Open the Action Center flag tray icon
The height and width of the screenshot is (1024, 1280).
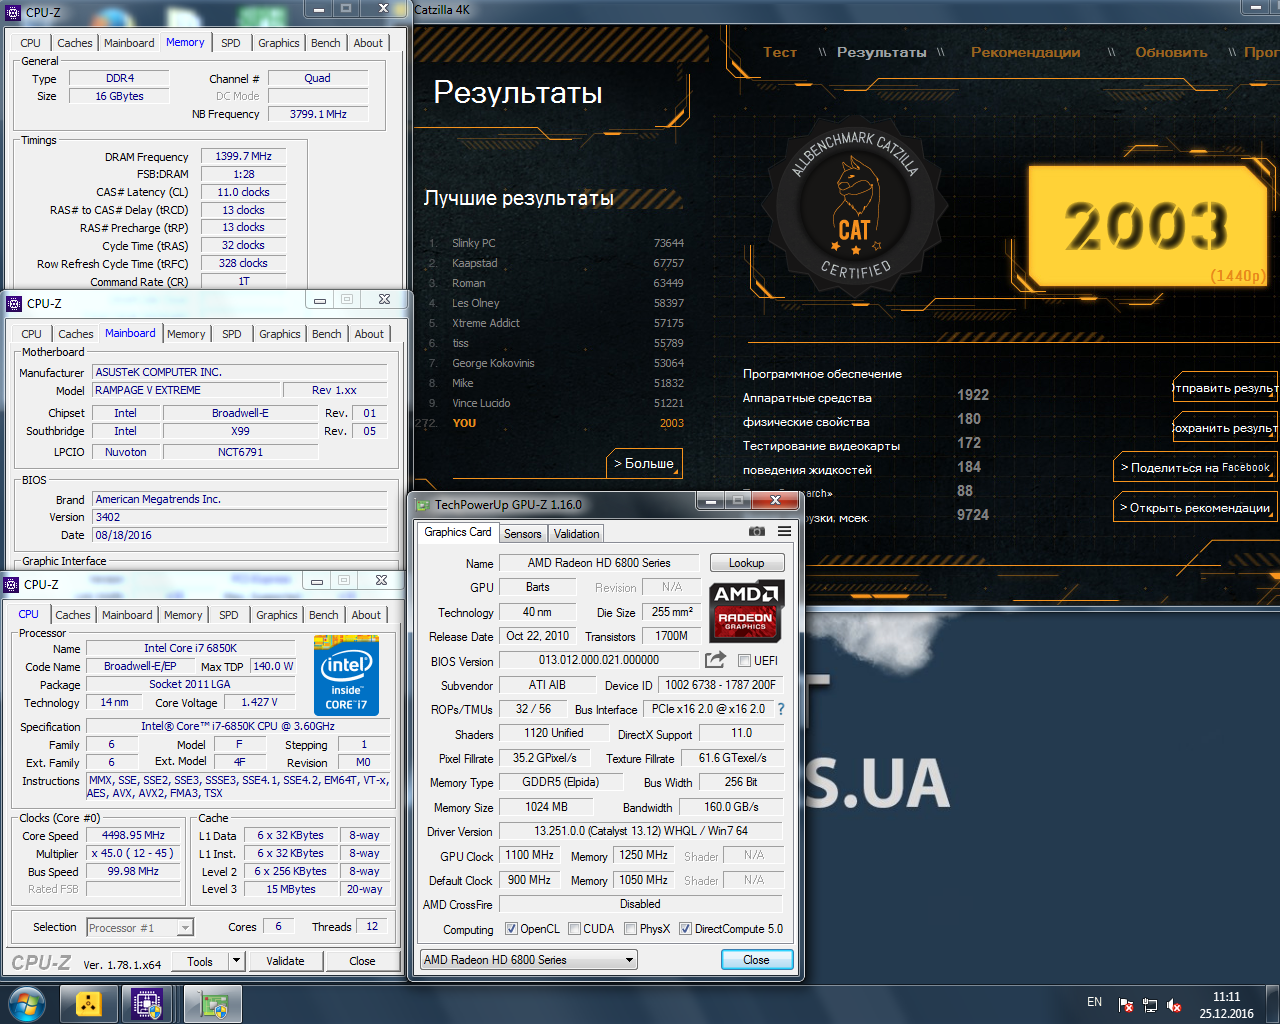coord(1126,1005)
